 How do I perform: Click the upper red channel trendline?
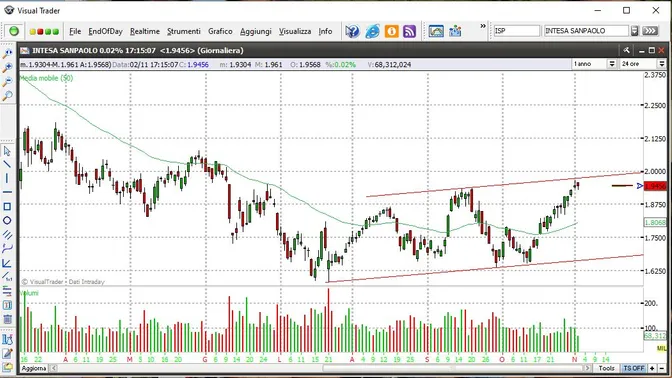point(505,184)
